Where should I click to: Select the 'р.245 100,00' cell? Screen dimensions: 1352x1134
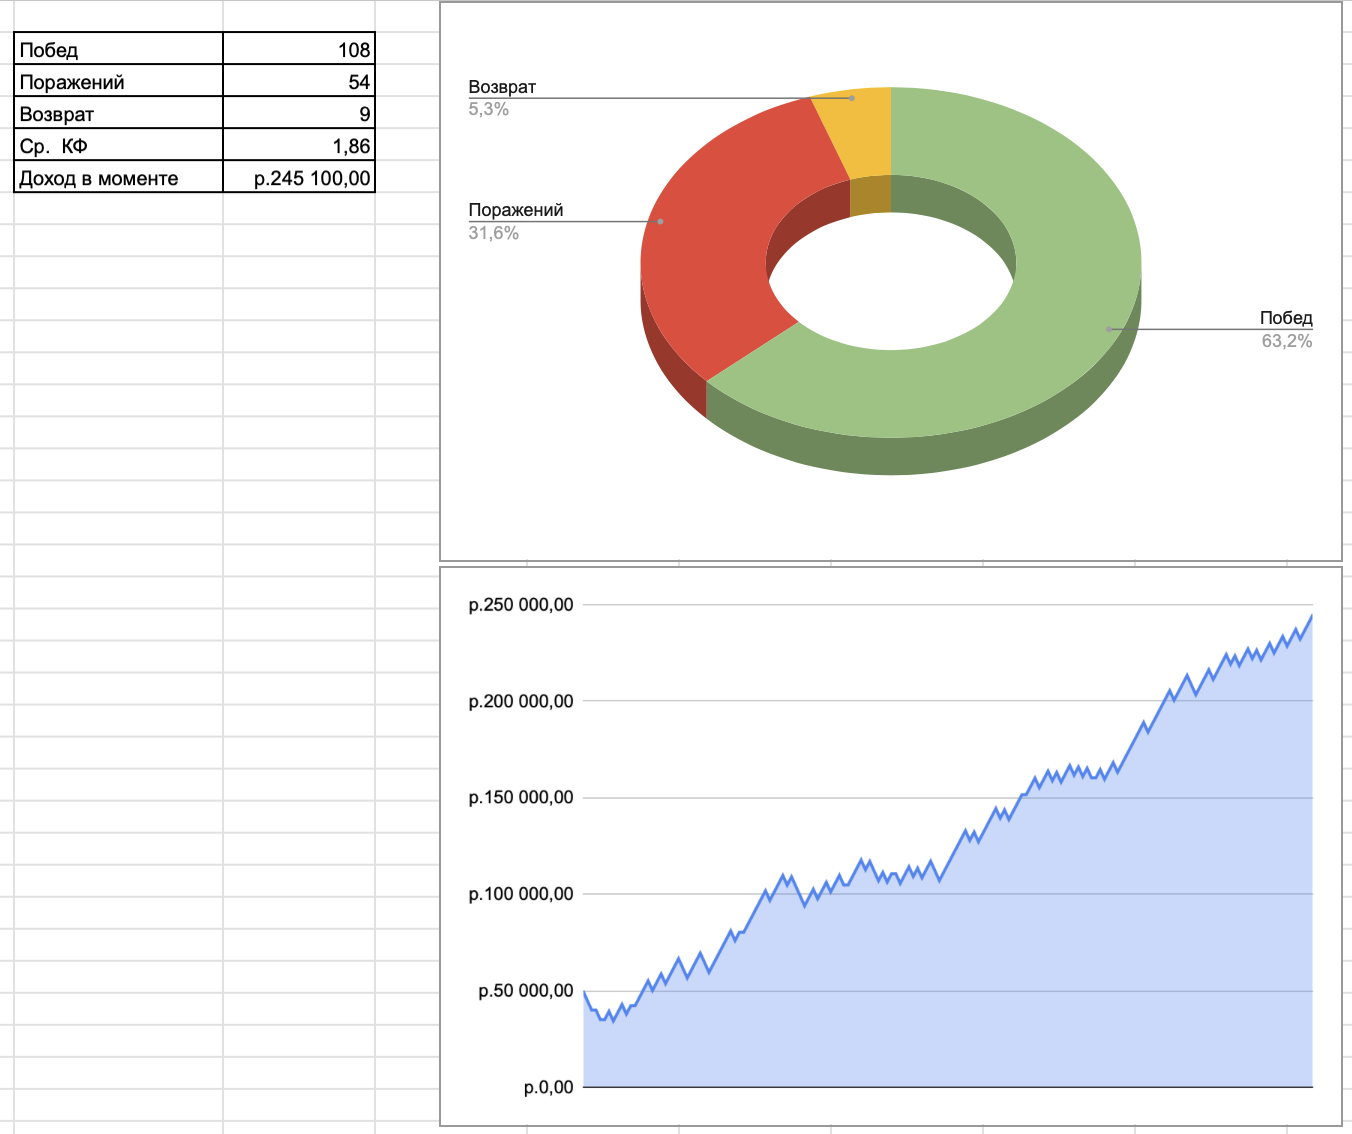[x=298, y=177]
